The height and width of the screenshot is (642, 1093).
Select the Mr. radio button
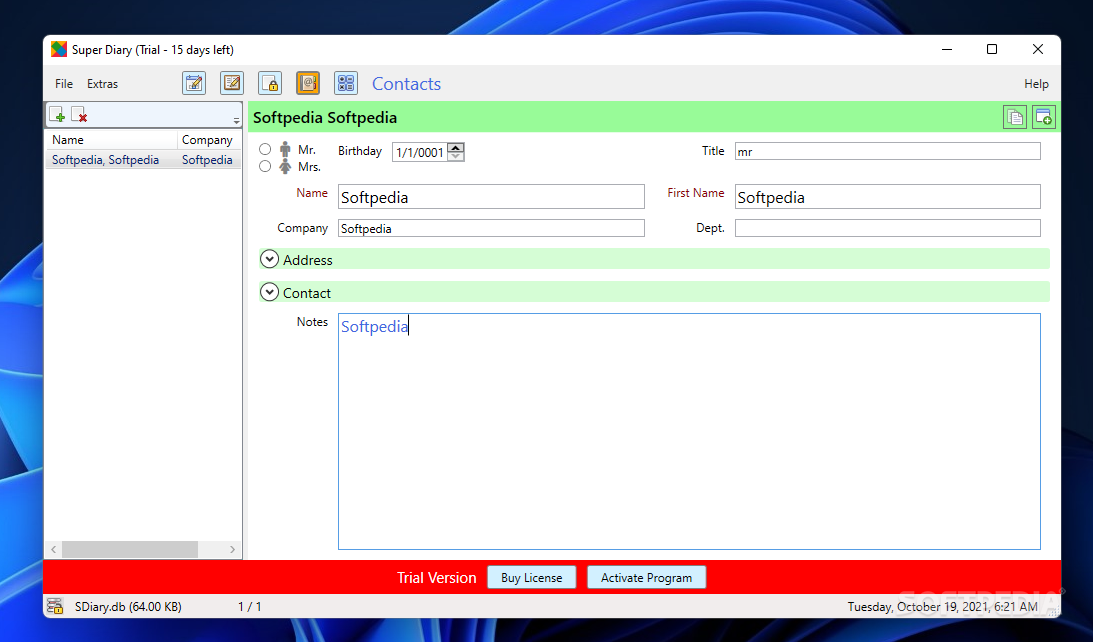pos(265,148)
